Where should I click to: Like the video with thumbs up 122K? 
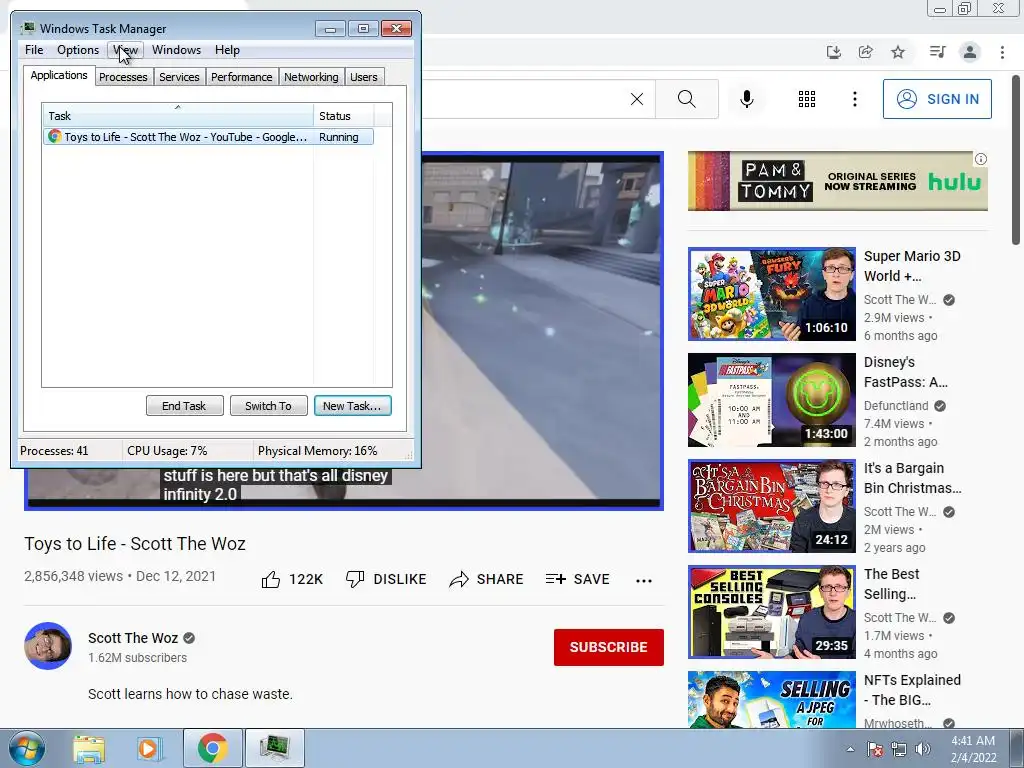tap(292, 579)
